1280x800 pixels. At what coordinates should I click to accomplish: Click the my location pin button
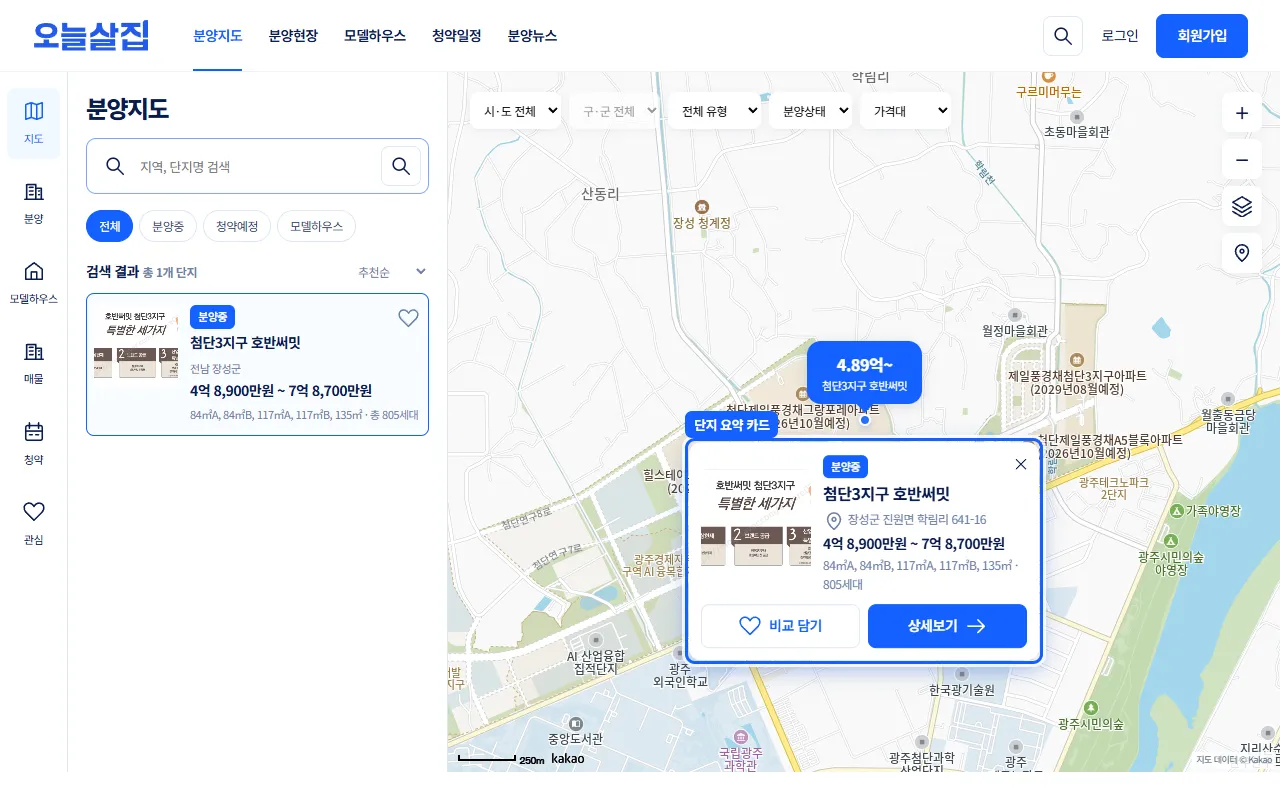tap(1242, 254)
